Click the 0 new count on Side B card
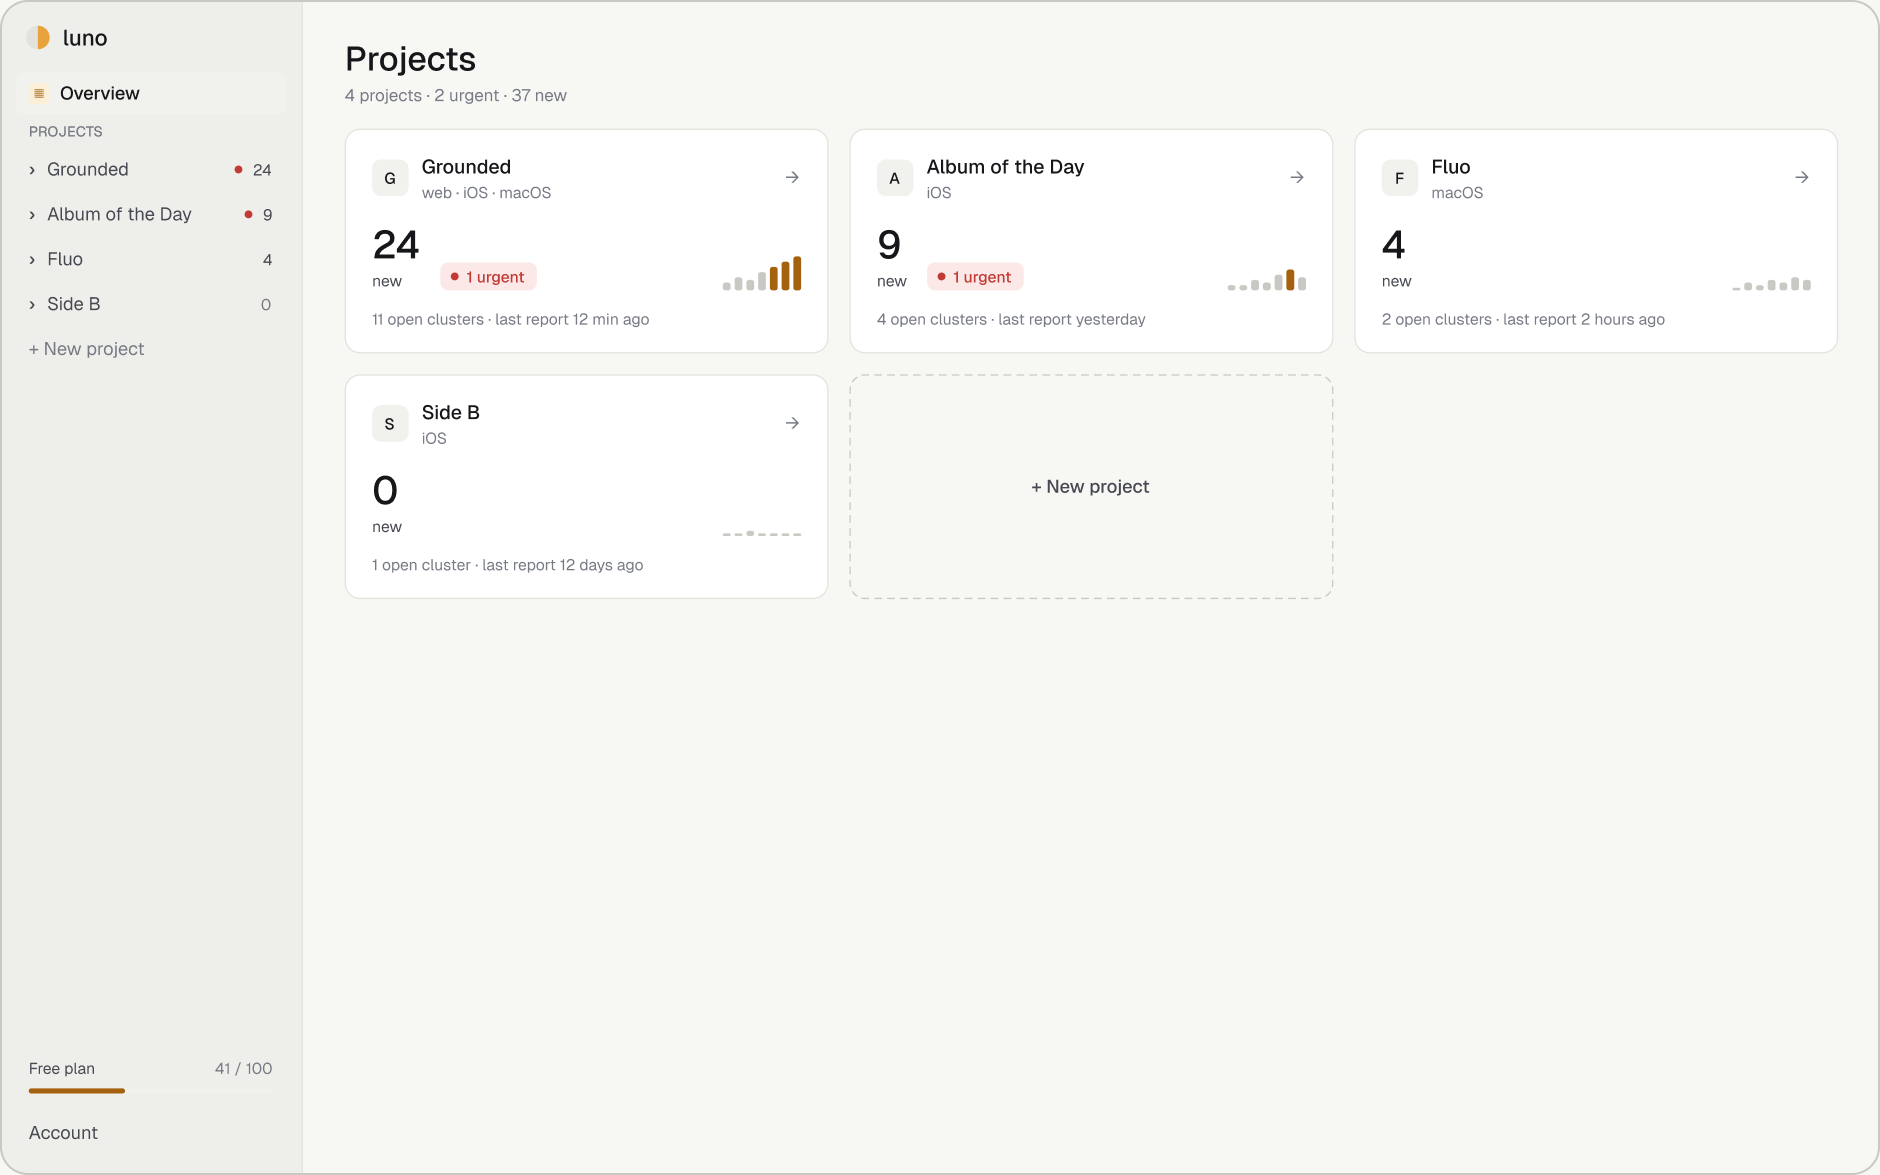 click(386, 502)
